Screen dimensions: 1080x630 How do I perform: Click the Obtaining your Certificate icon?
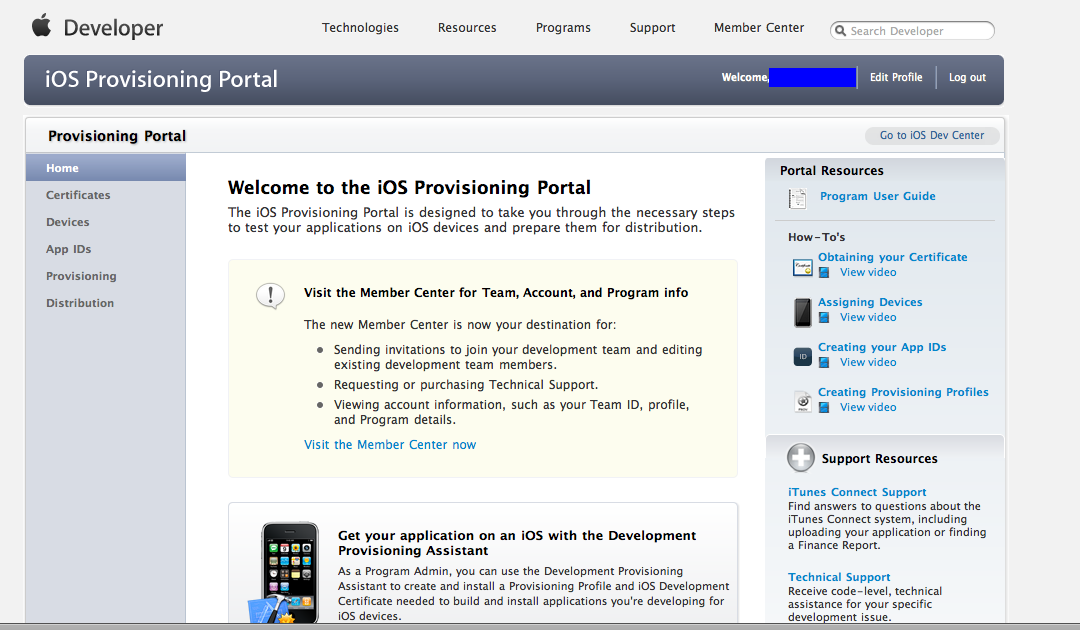[x=802, y=266]
